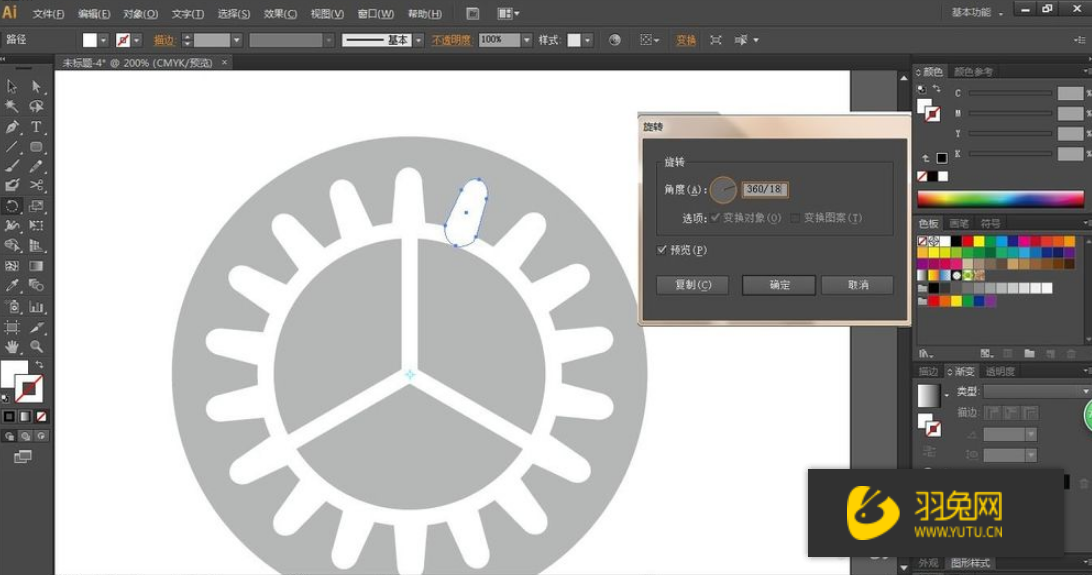
Task: Switch to Draw Normal mode
Action: (9, 436)
